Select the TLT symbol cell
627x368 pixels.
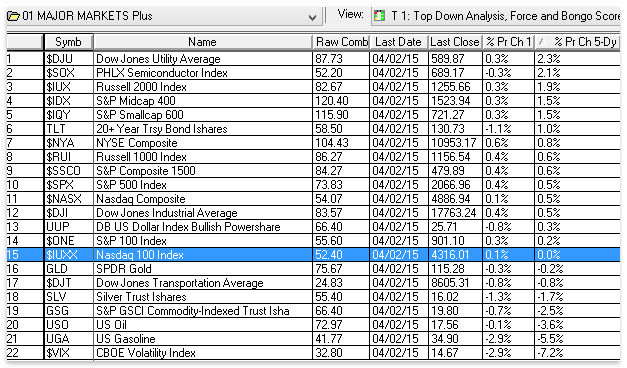coord(68,129)
